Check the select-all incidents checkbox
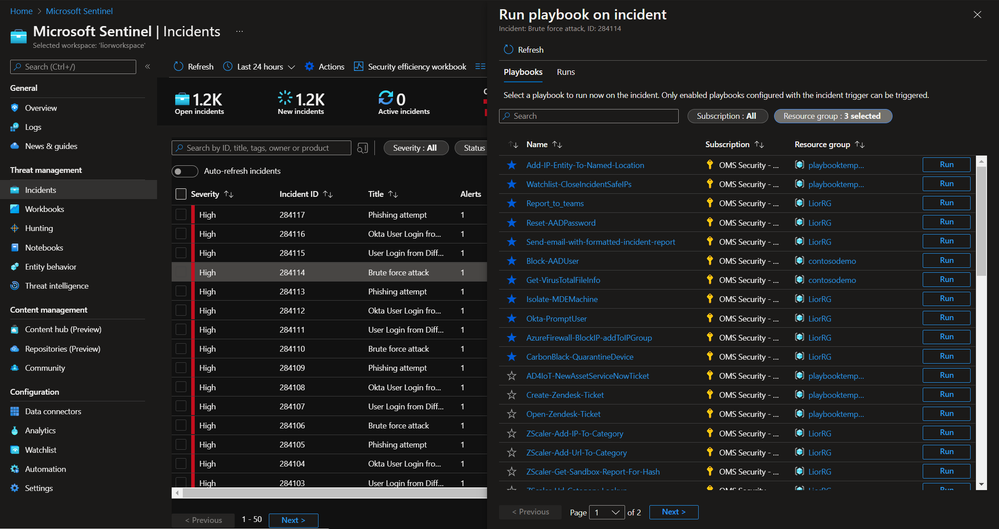The height and width of the screenshot is (529, 999). tap(181, 194)
